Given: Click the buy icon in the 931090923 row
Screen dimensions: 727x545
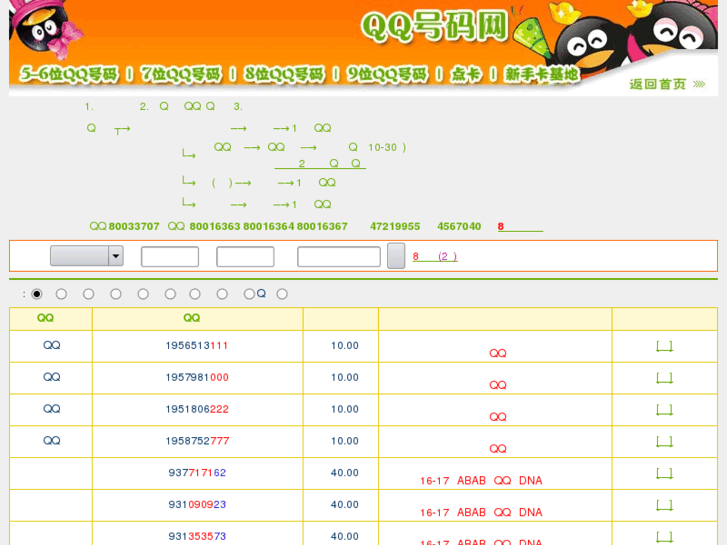Looking at the screenshot, I should click(x=664, y=505).
